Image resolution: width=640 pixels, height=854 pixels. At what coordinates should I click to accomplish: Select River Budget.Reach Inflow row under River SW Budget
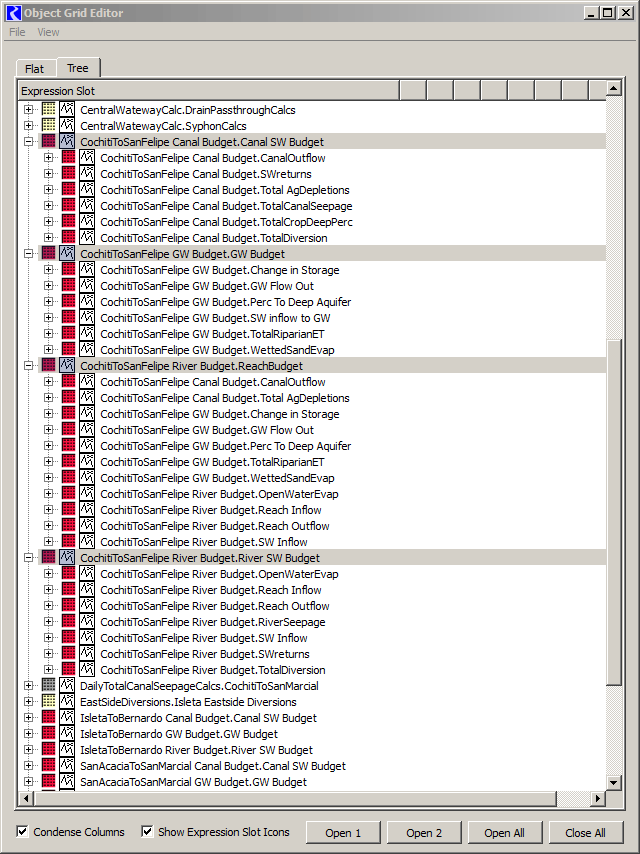tap(211, 590)
